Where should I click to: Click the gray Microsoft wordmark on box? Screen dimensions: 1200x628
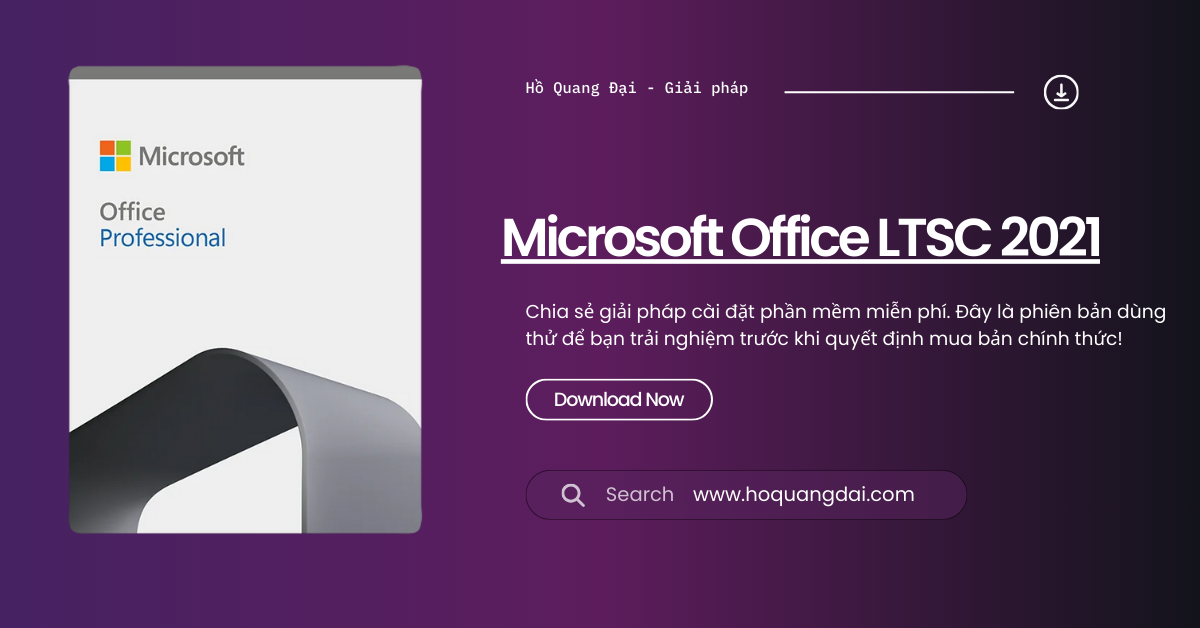click(192, 156)
